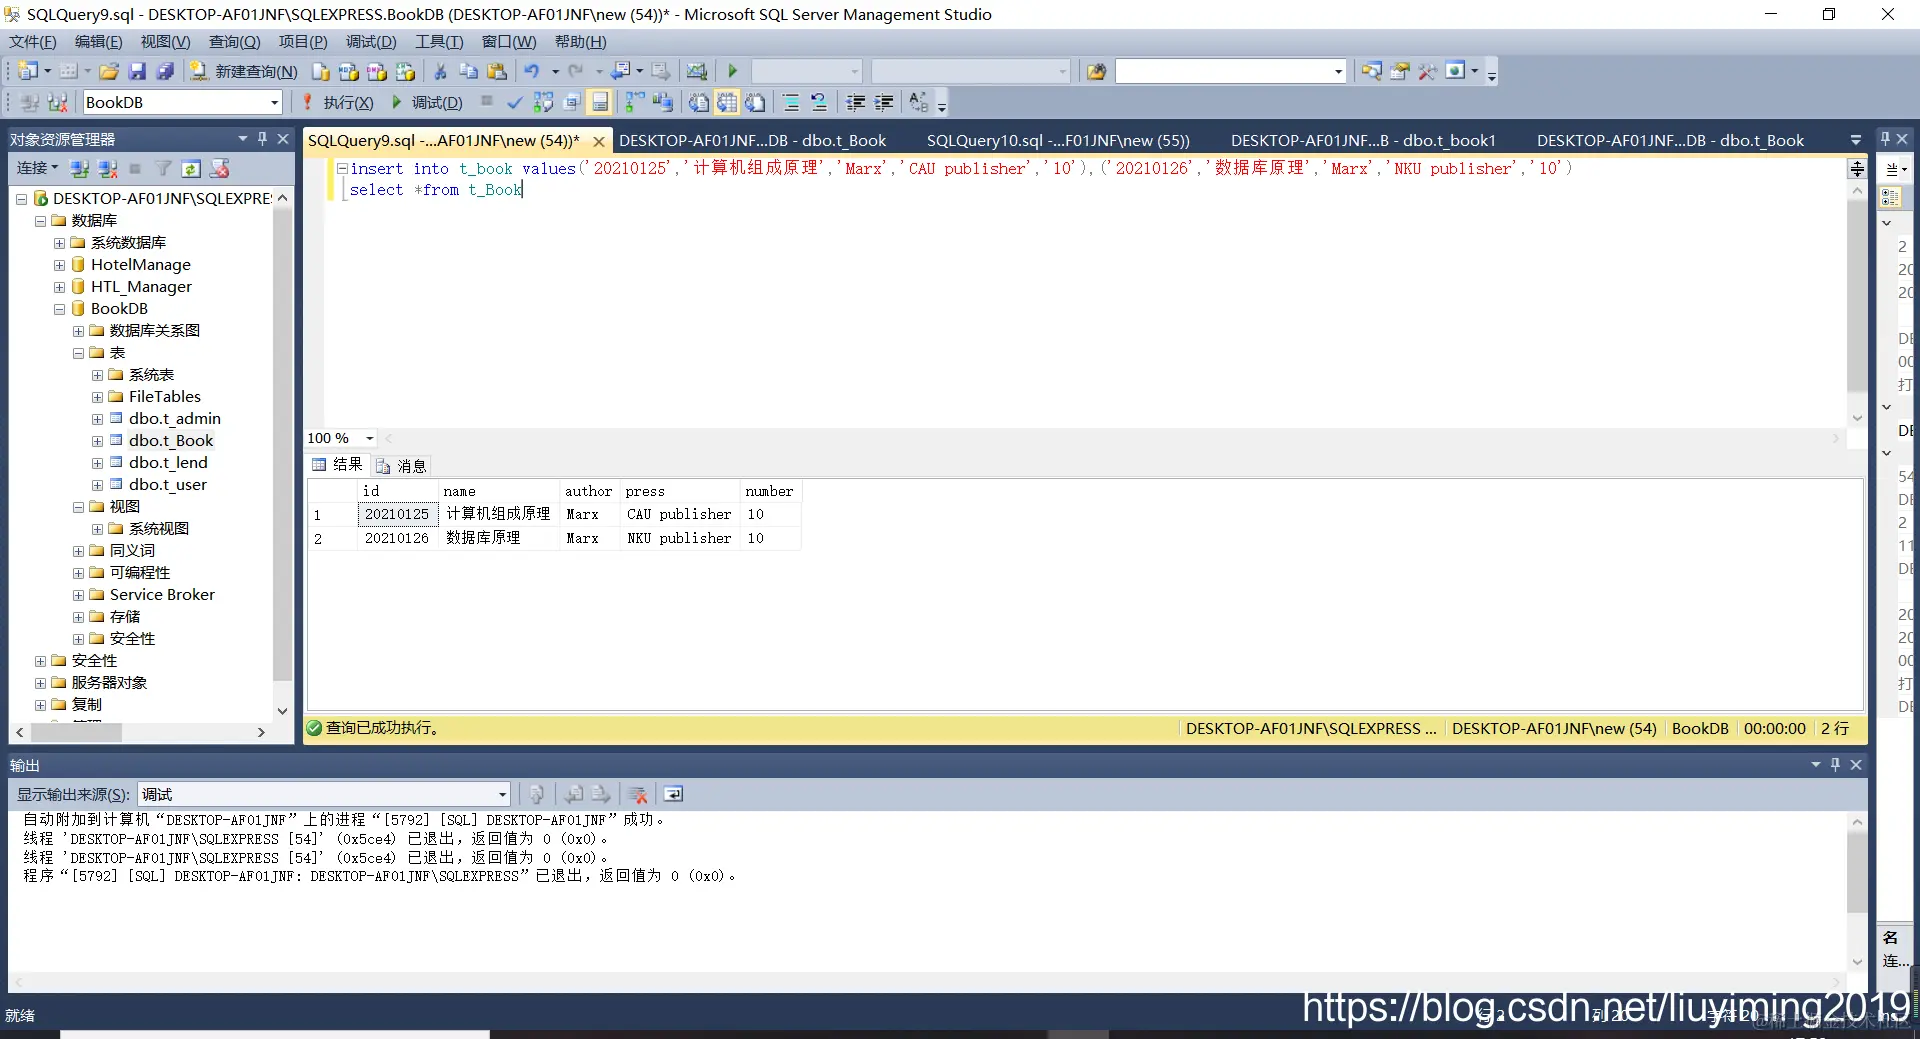
Task: Toggle Include Client Statistics
Action: coord(662,102)
